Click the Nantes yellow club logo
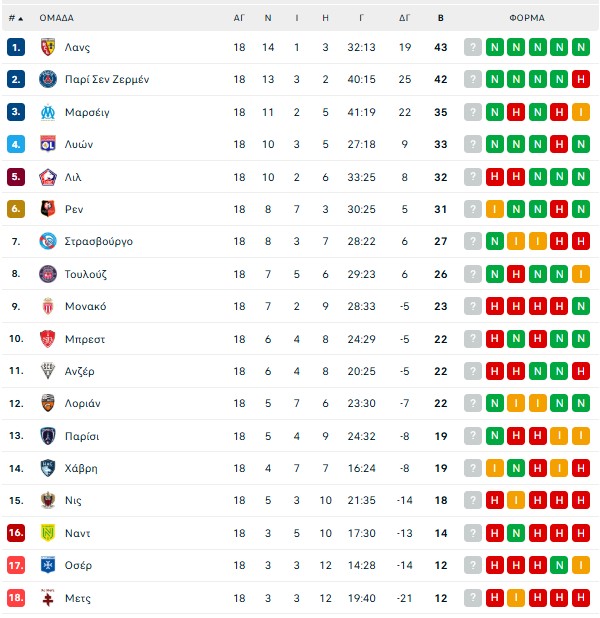This screenshot has width=600, height=618. pyautogui.click(x=48, y=533)
